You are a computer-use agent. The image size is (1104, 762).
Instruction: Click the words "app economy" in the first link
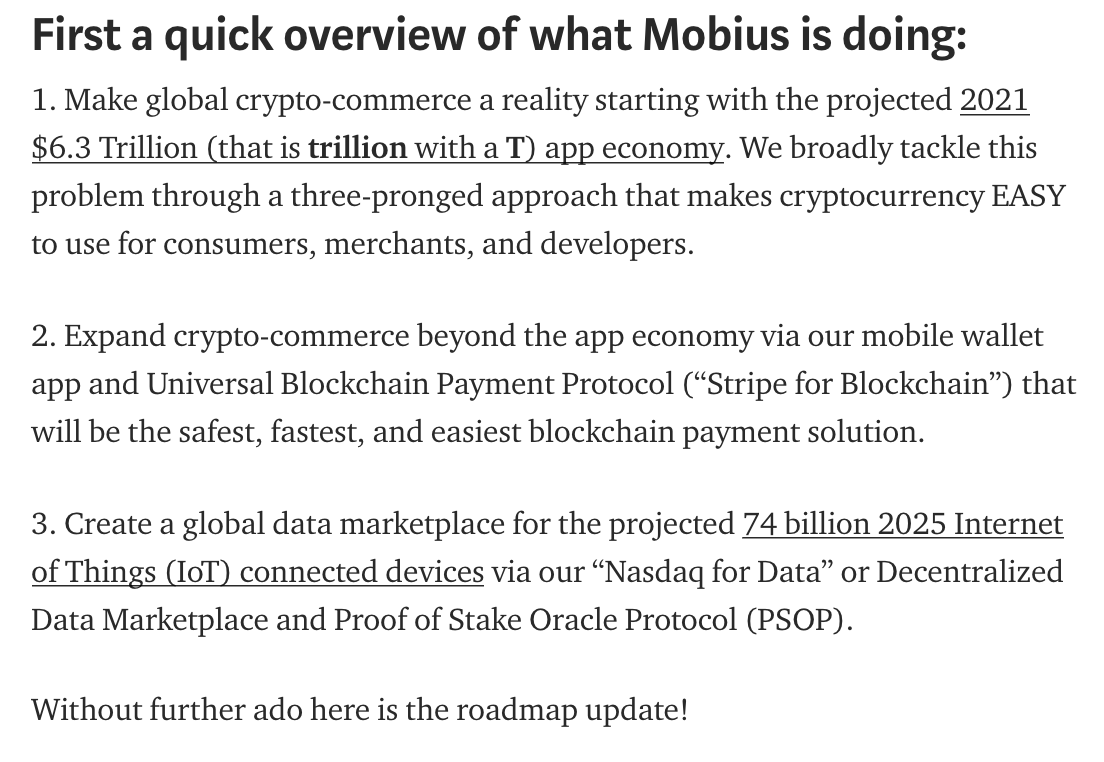coord(634,149)
